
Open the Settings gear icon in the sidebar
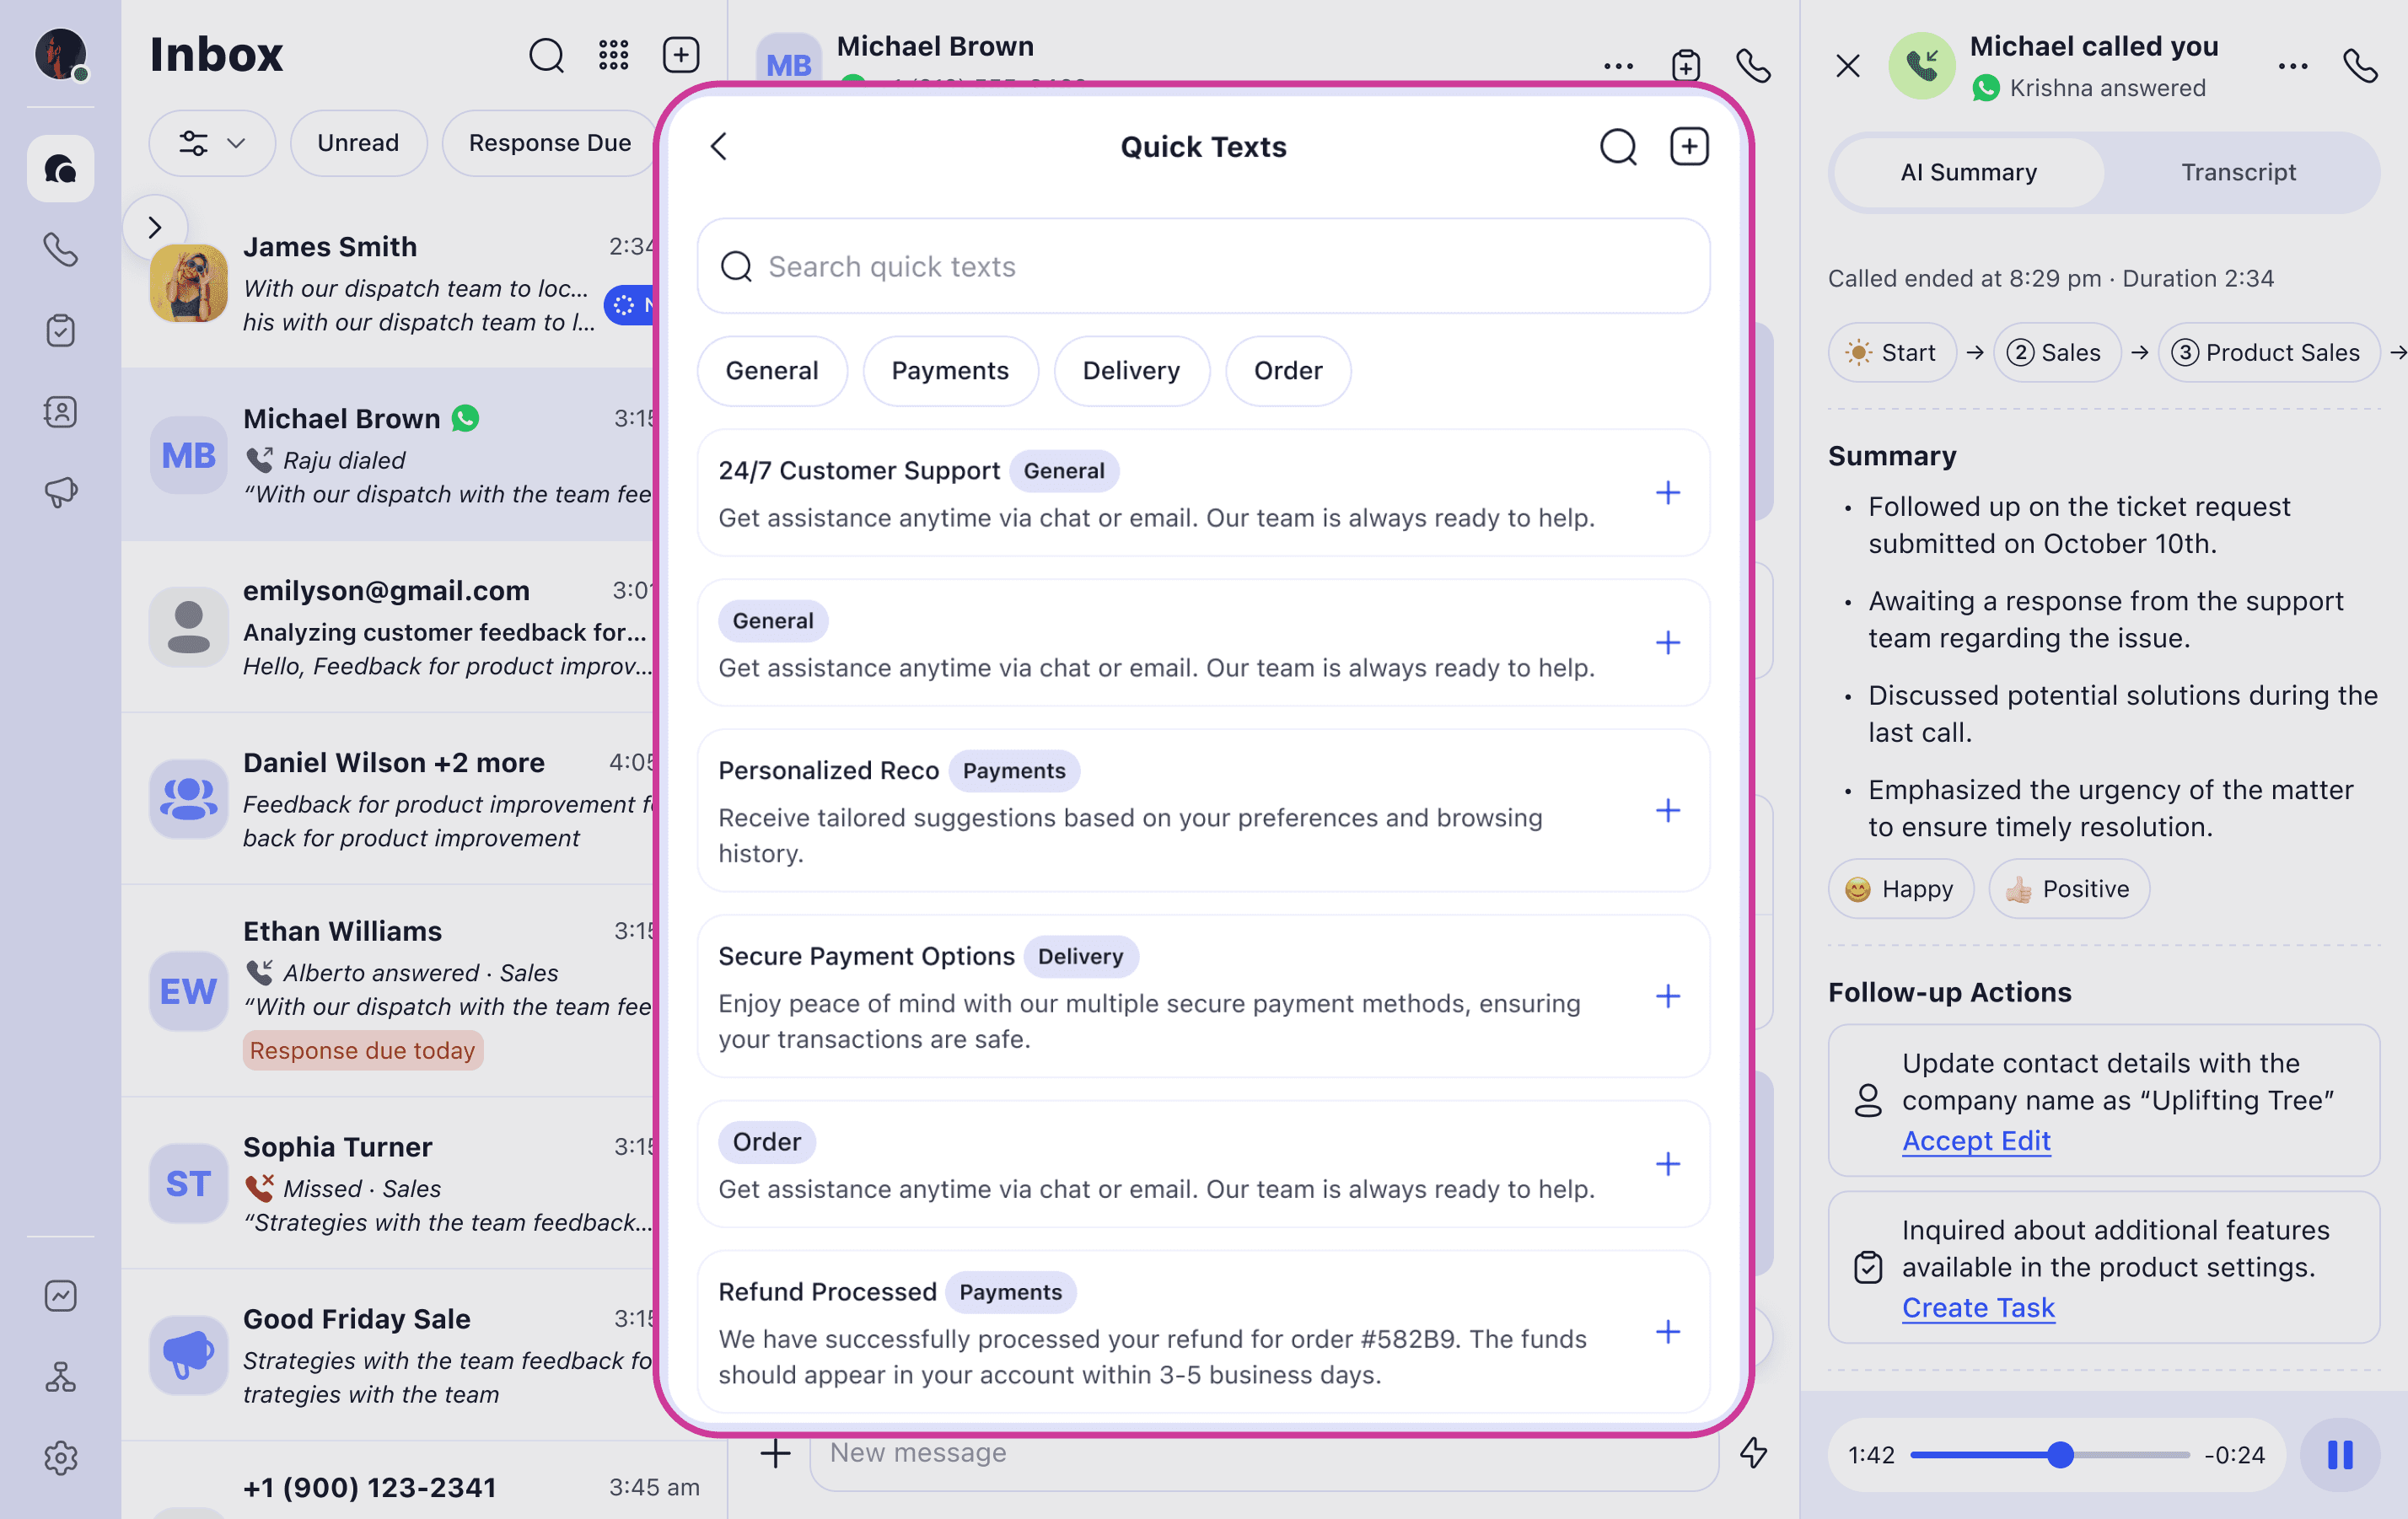60,1457
